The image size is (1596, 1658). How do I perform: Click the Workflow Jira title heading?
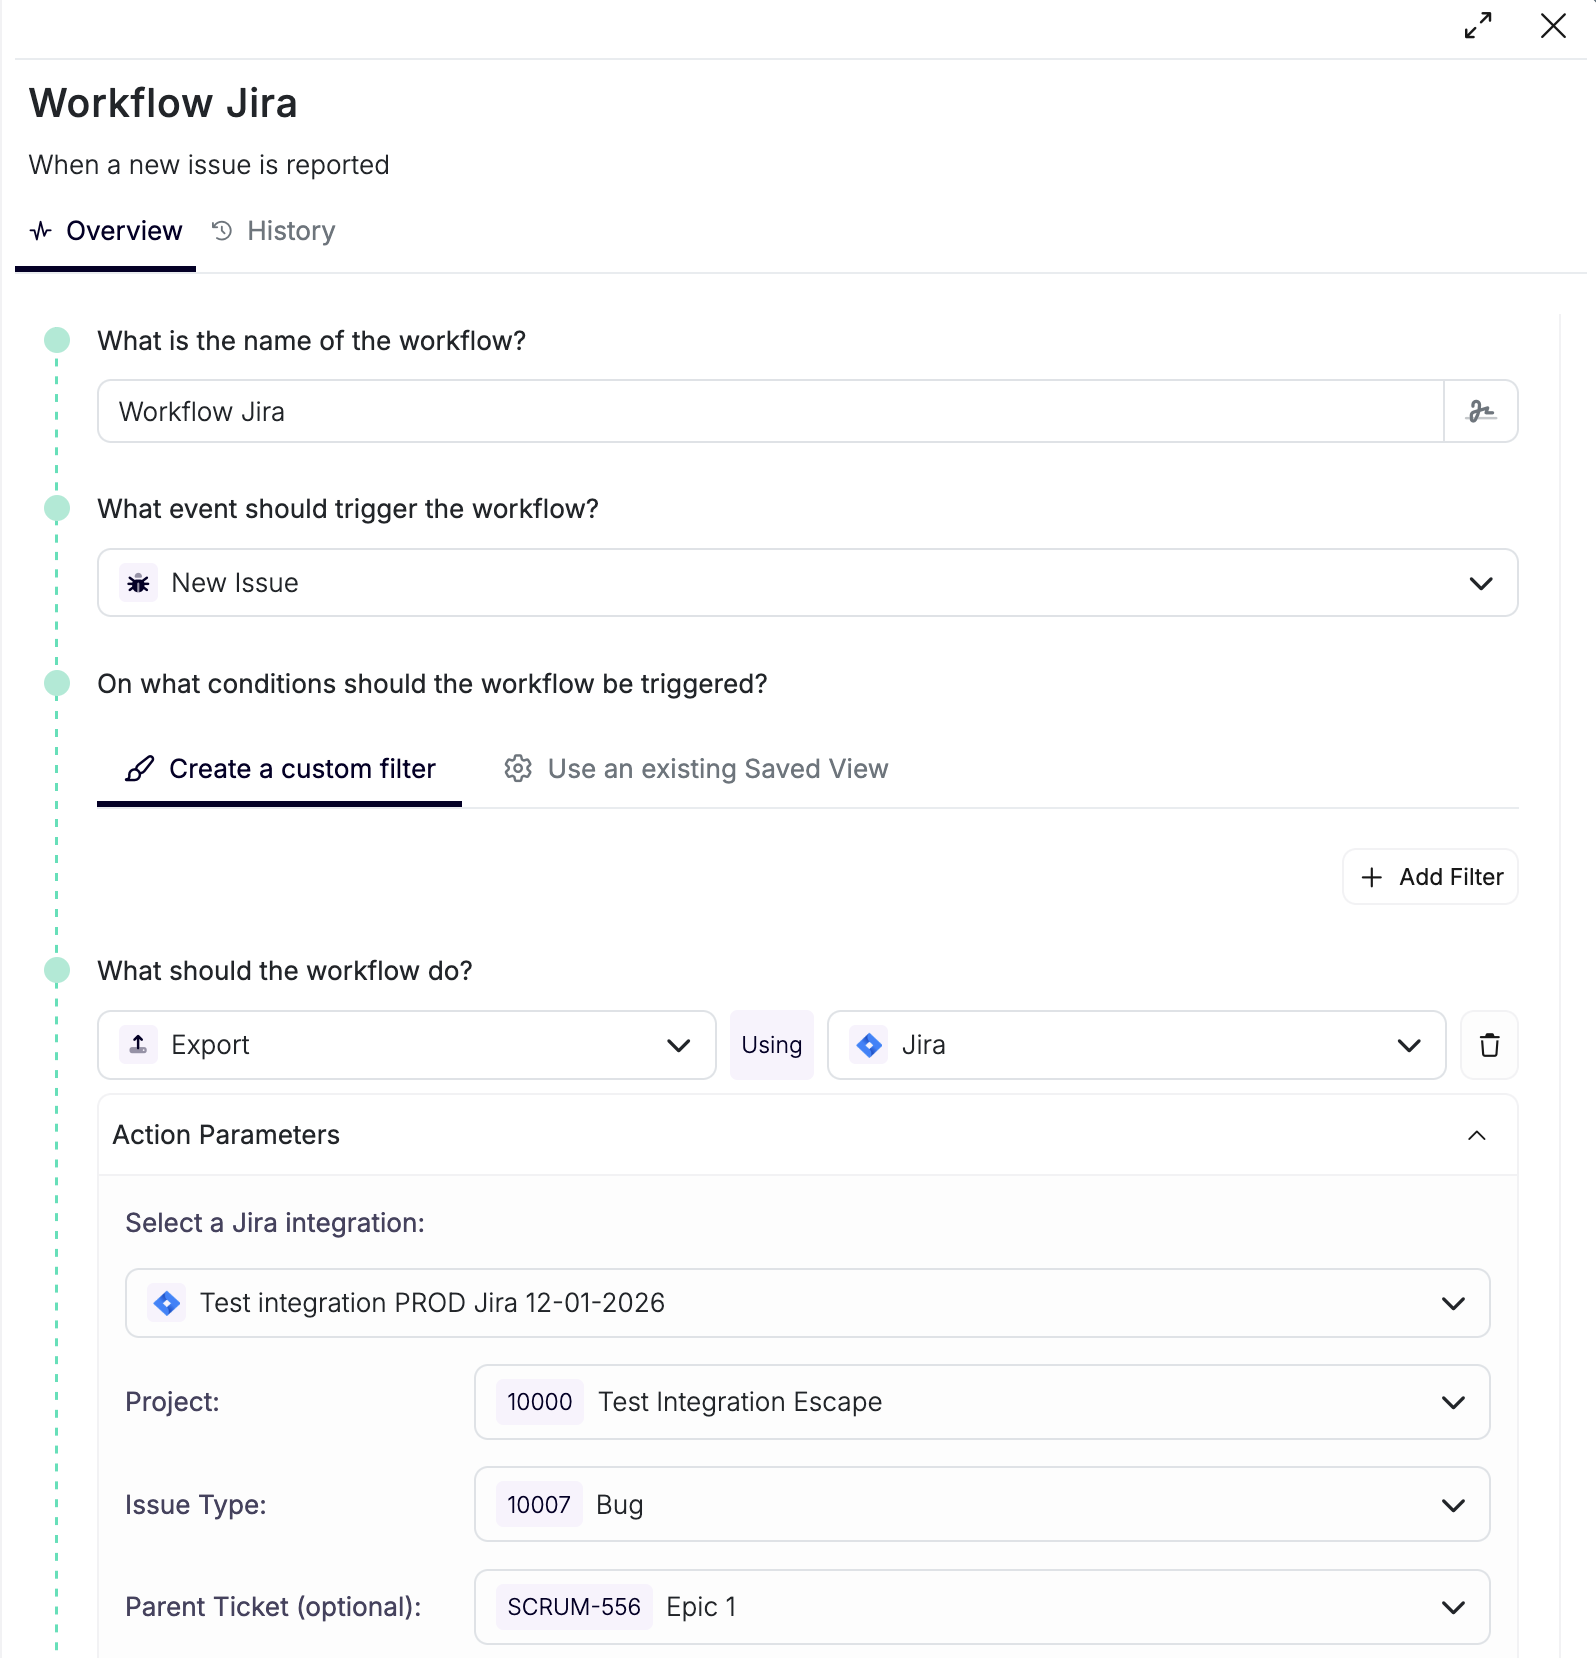coord(163,103)
